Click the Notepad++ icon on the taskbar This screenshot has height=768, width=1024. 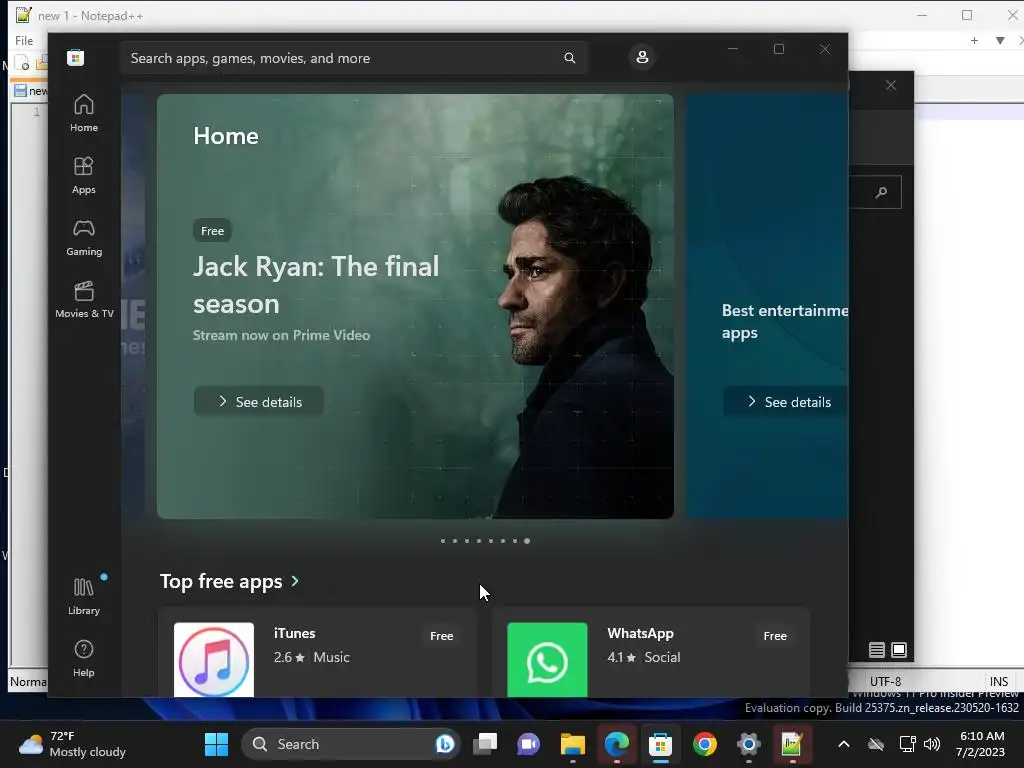point(792,744)
